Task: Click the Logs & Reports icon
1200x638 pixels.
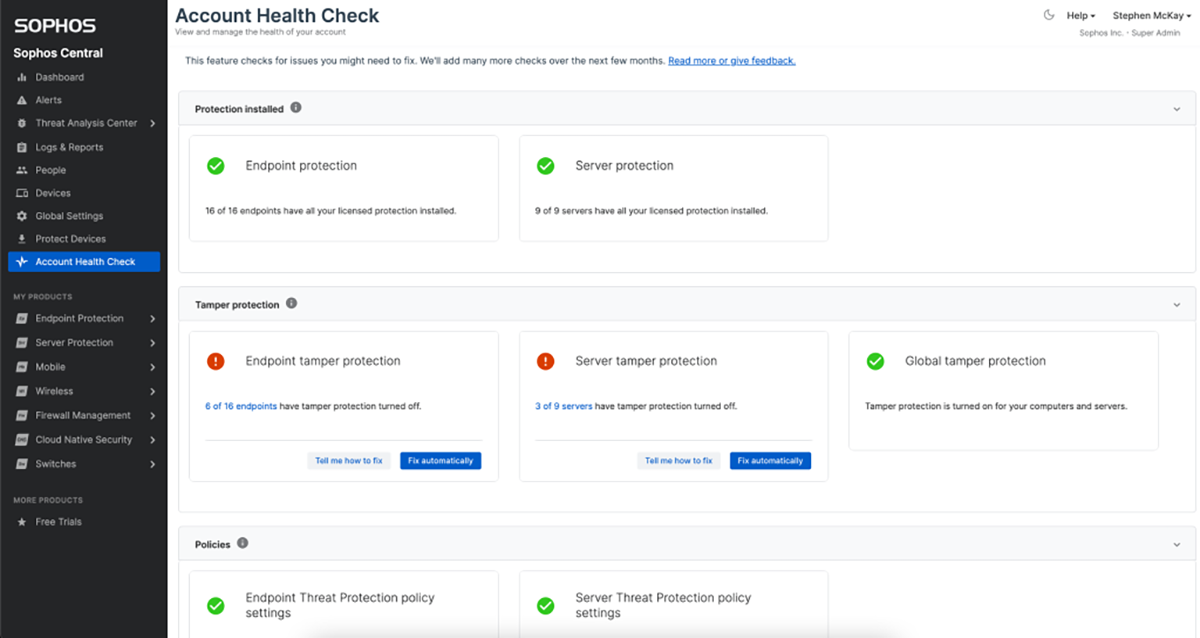Action: click(x=21, y=146)
